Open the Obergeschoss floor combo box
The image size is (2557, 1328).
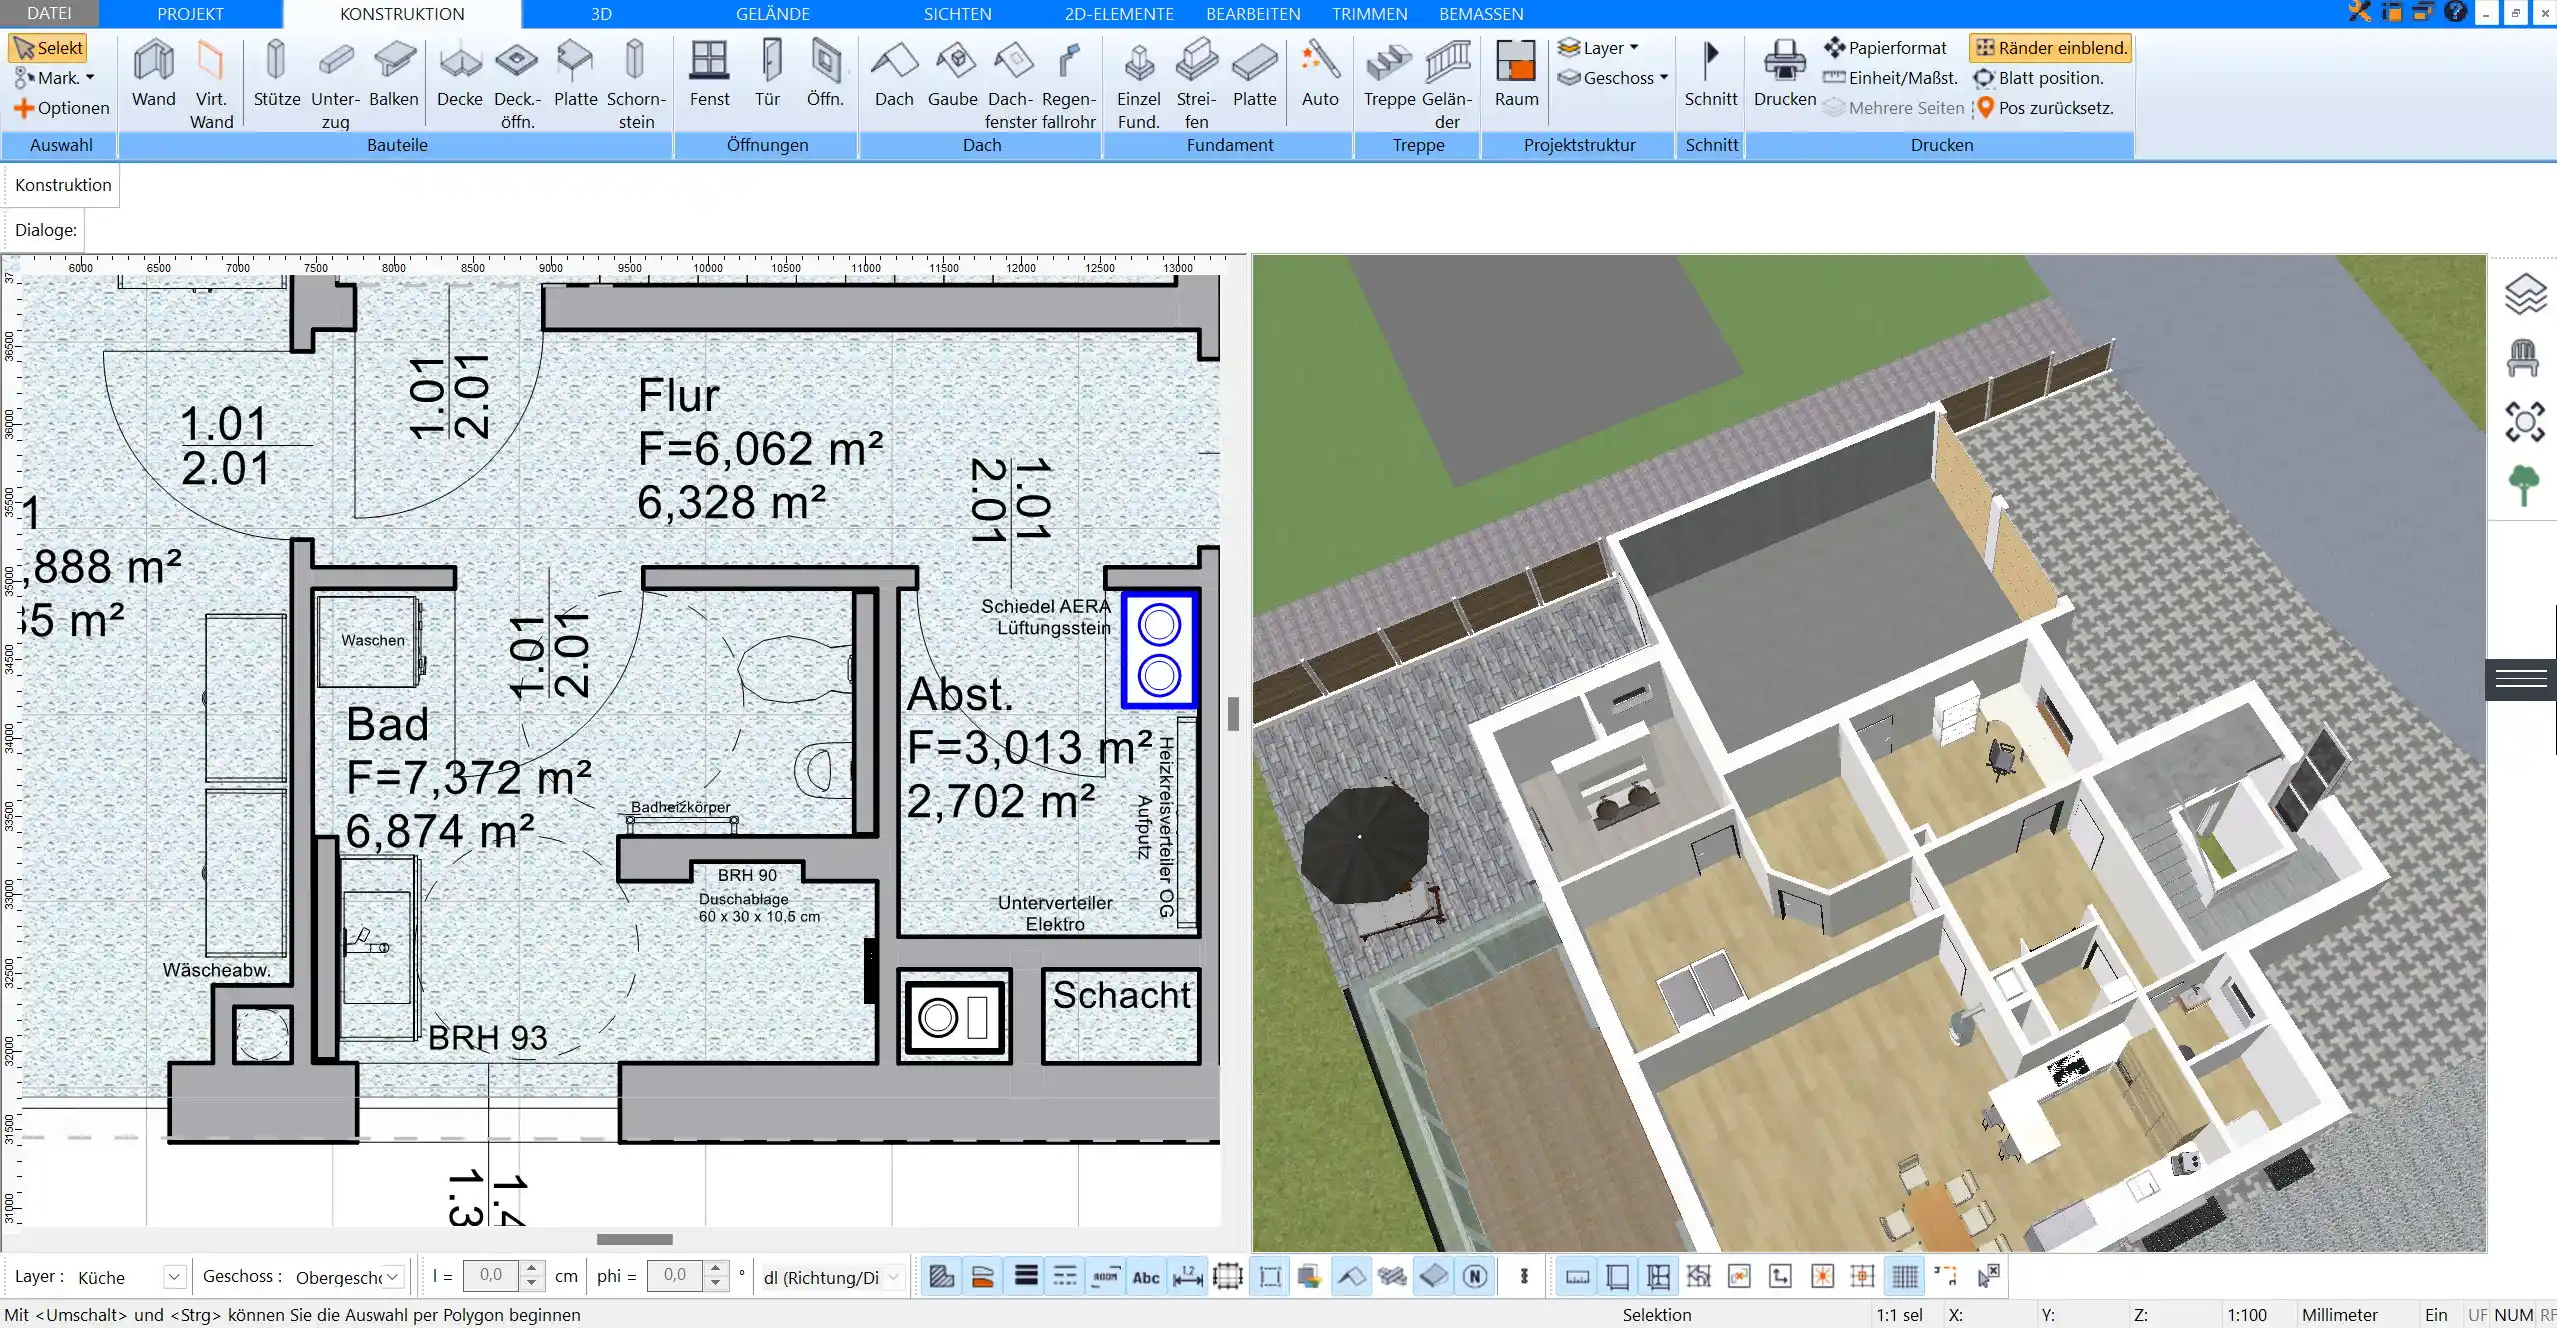349,1277
